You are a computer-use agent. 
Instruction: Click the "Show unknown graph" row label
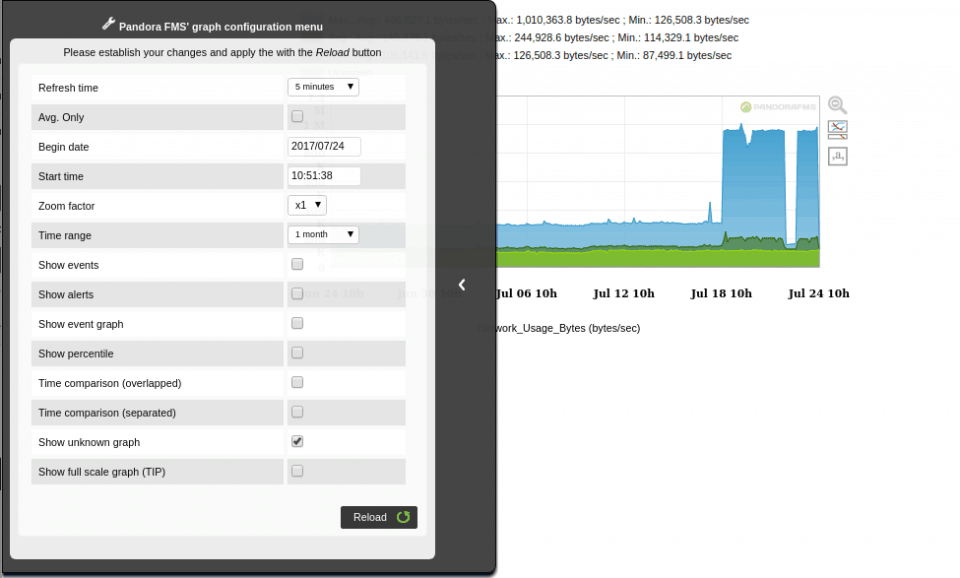89,442
